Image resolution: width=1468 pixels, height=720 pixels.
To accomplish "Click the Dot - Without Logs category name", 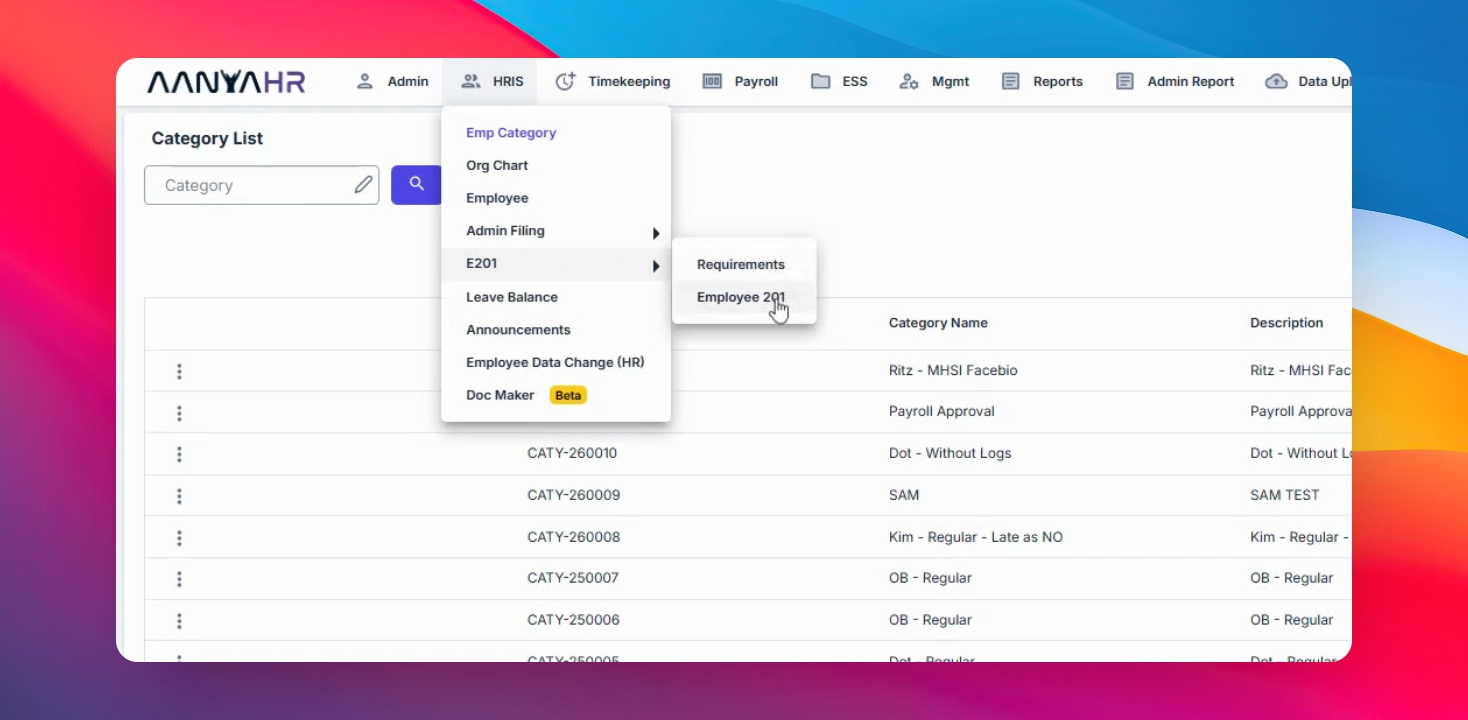I will [950, 453].
